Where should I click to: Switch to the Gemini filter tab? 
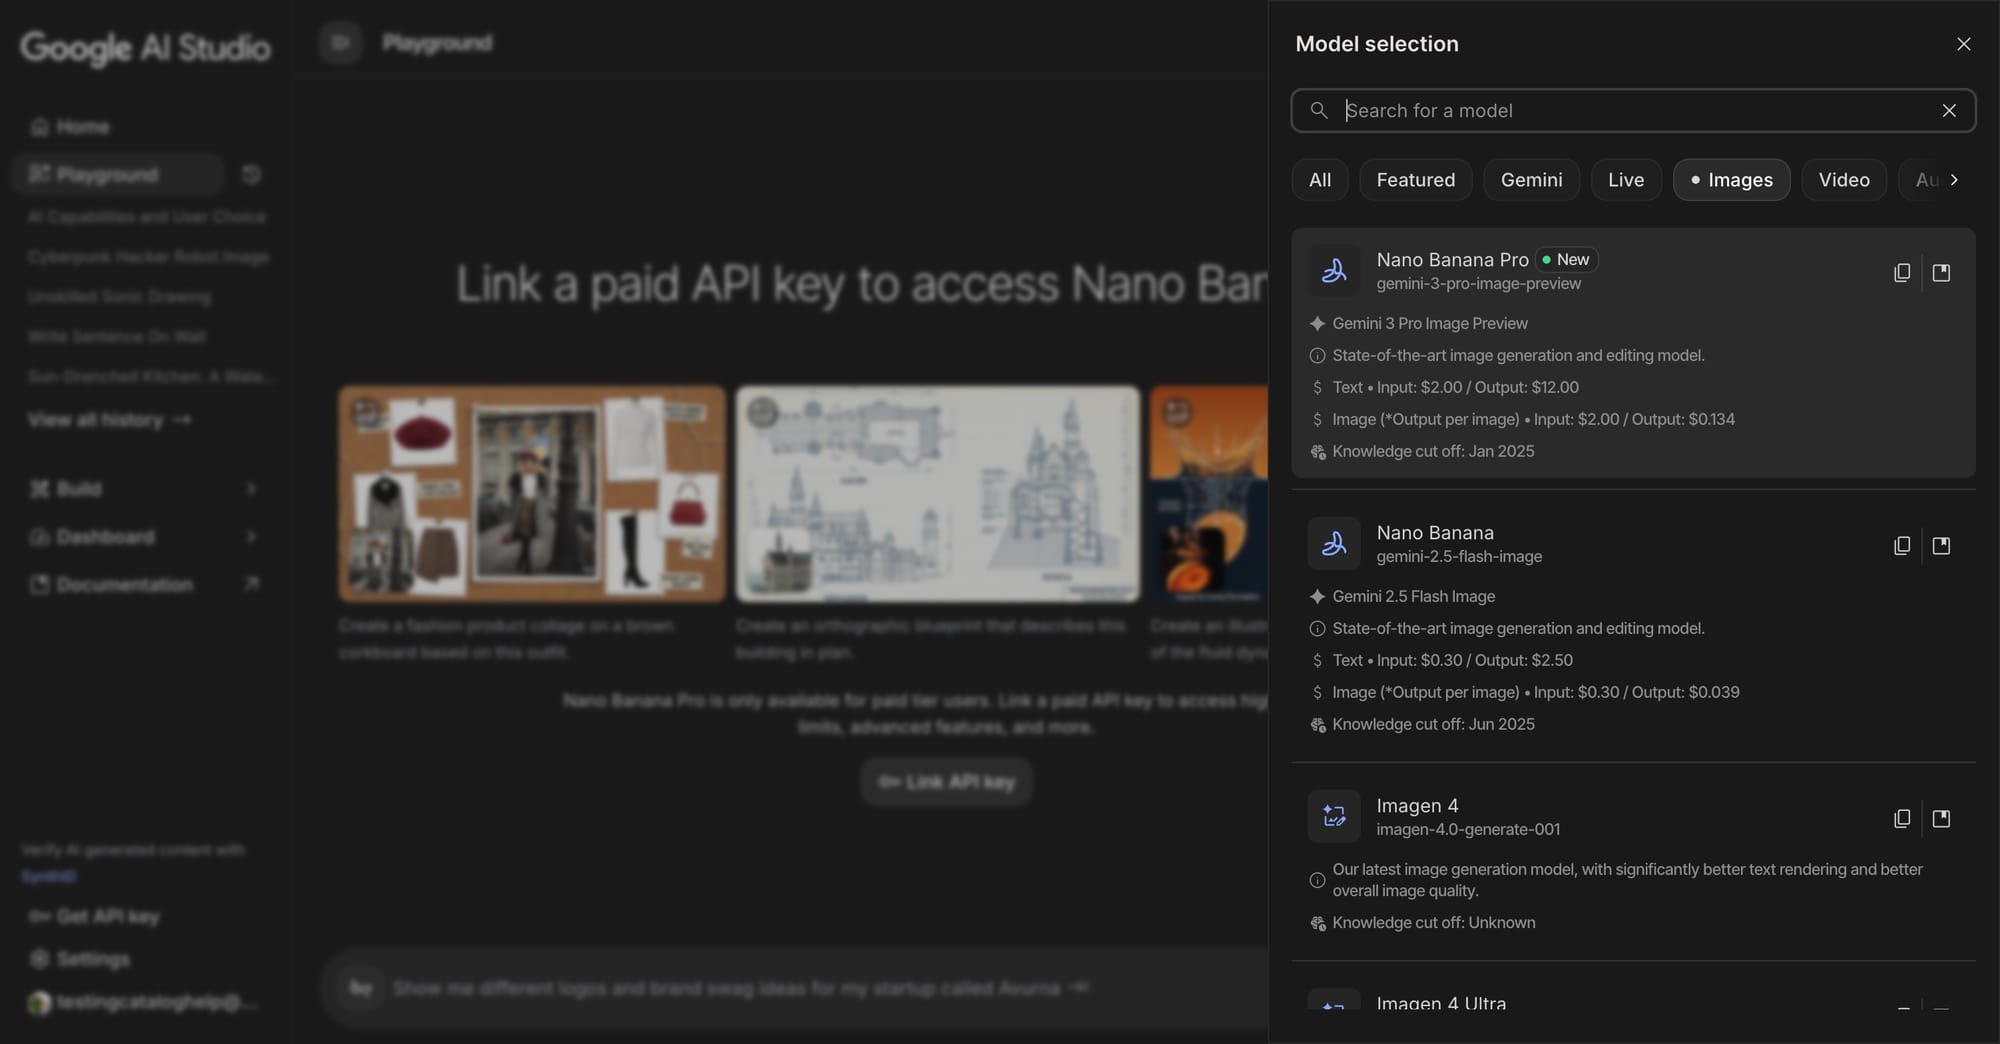[1531, 179]
